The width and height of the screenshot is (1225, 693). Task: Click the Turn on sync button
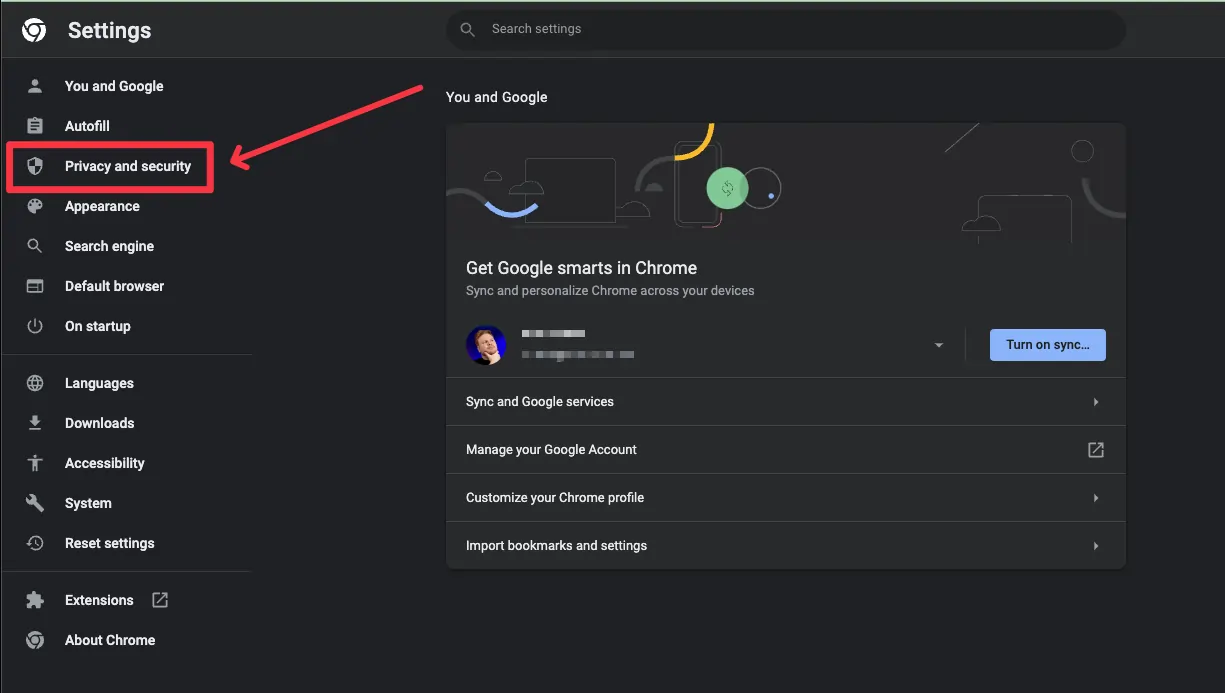(x=1047, y=345)
